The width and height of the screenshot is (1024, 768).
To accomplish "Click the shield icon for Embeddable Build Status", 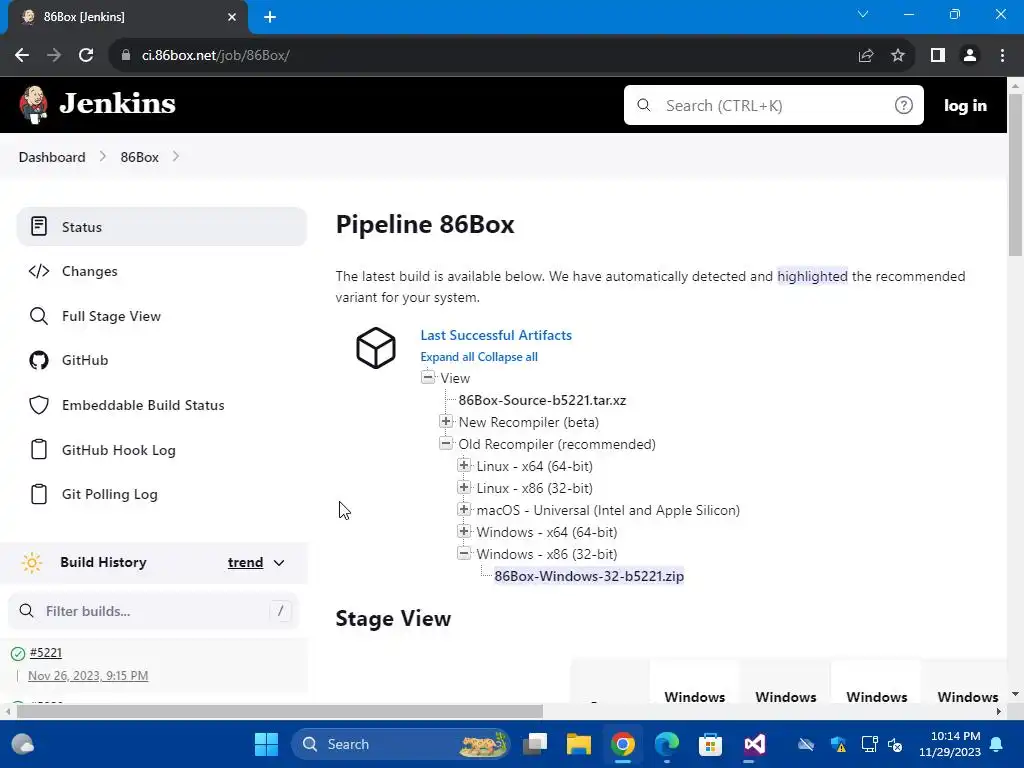I will click(x=39, y=405).
